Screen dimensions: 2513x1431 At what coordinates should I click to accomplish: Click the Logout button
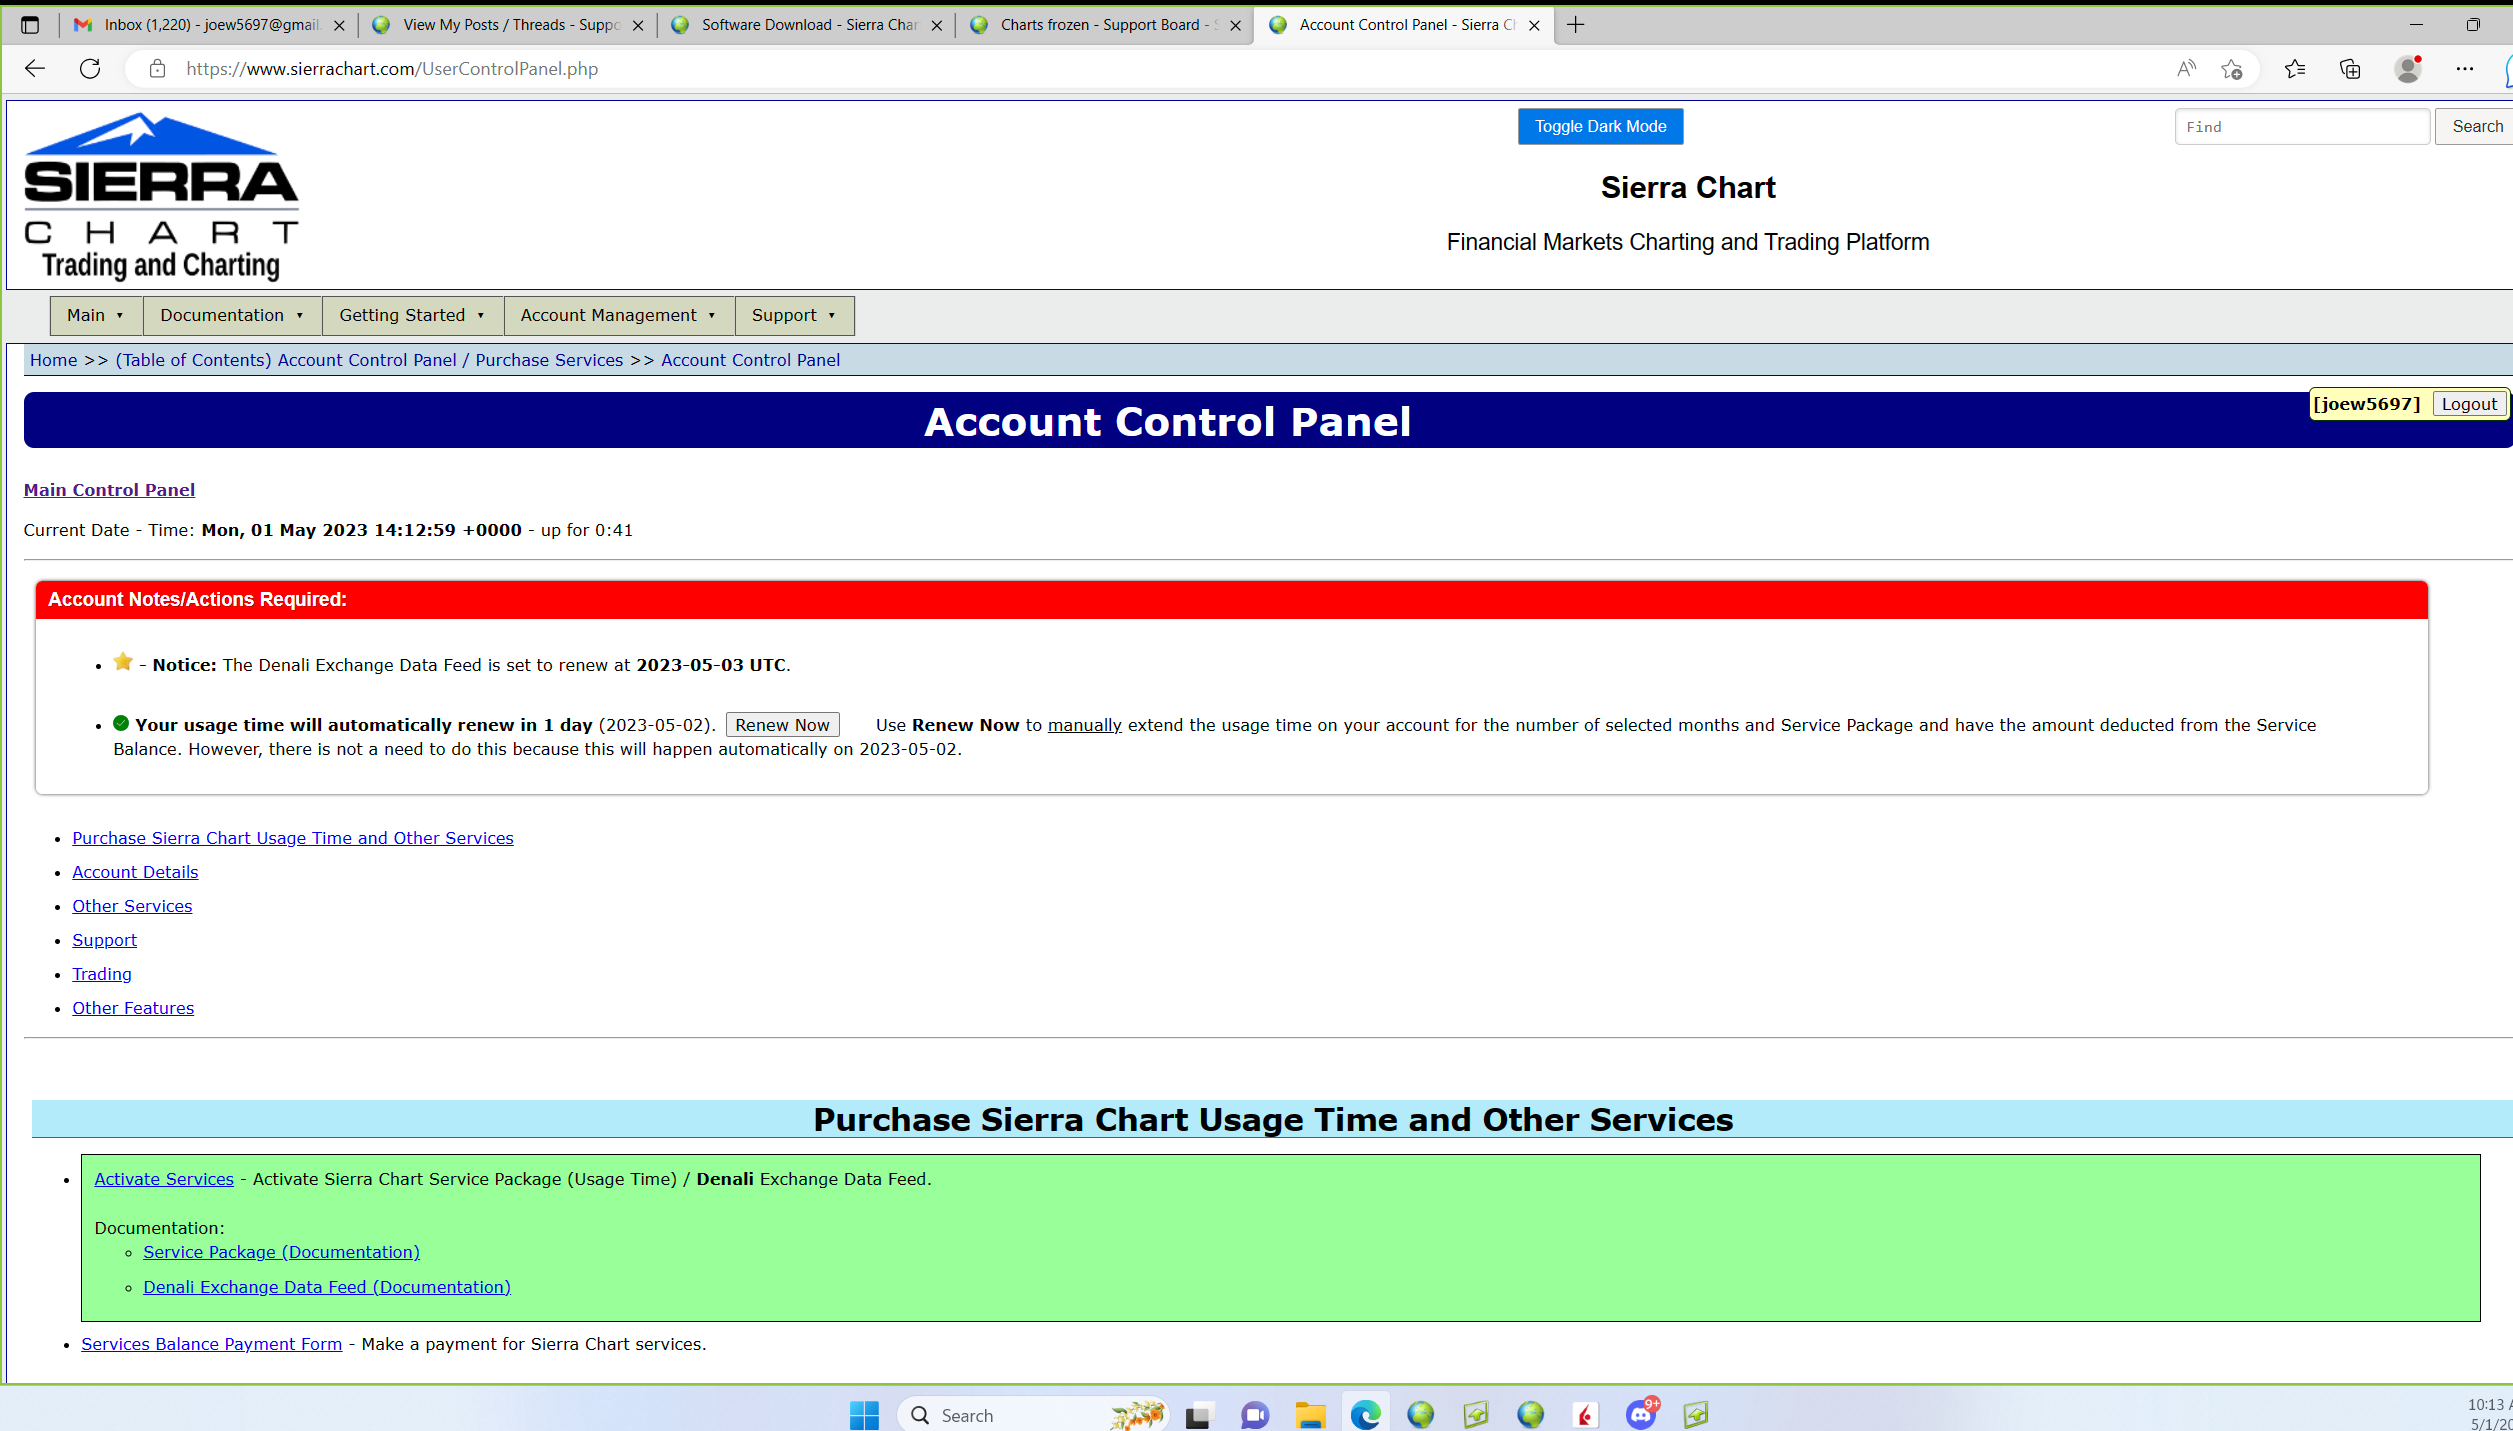(2469, 404)
